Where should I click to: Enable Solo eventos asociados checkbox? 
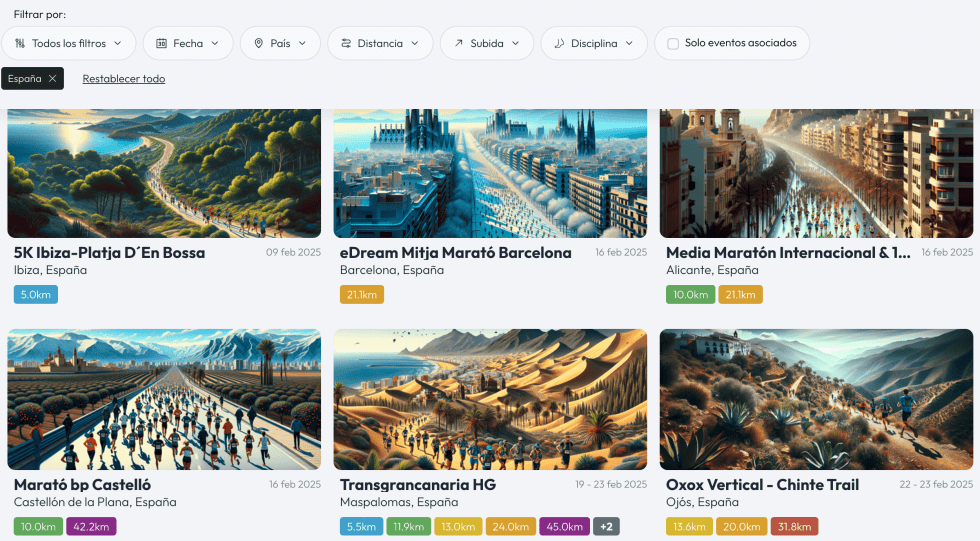click(673, 44)
